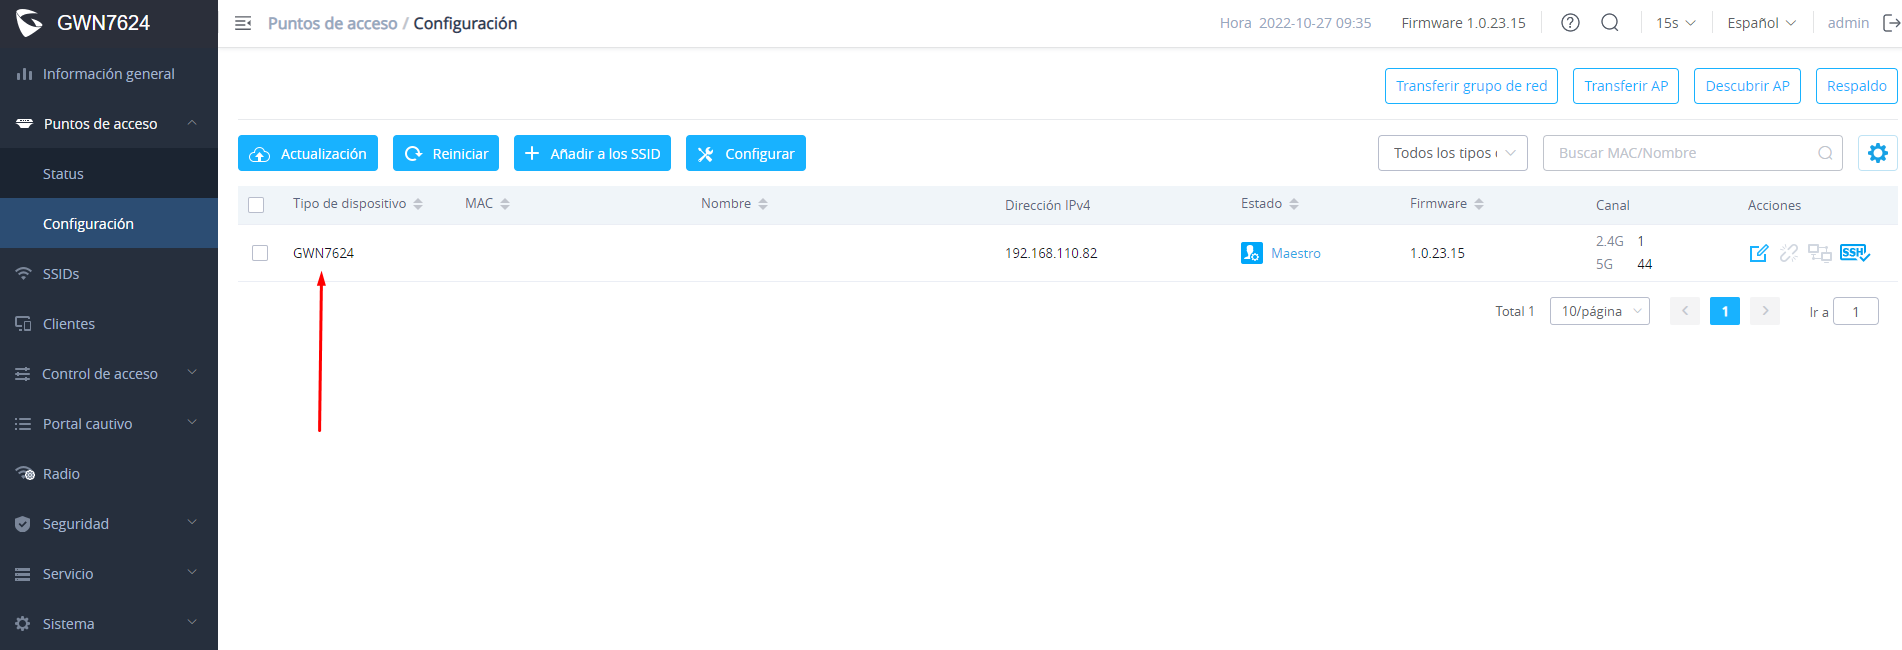Open the Todos los tipos dropdown
Screen dimensions: 1902x650
coord(1453,153)
